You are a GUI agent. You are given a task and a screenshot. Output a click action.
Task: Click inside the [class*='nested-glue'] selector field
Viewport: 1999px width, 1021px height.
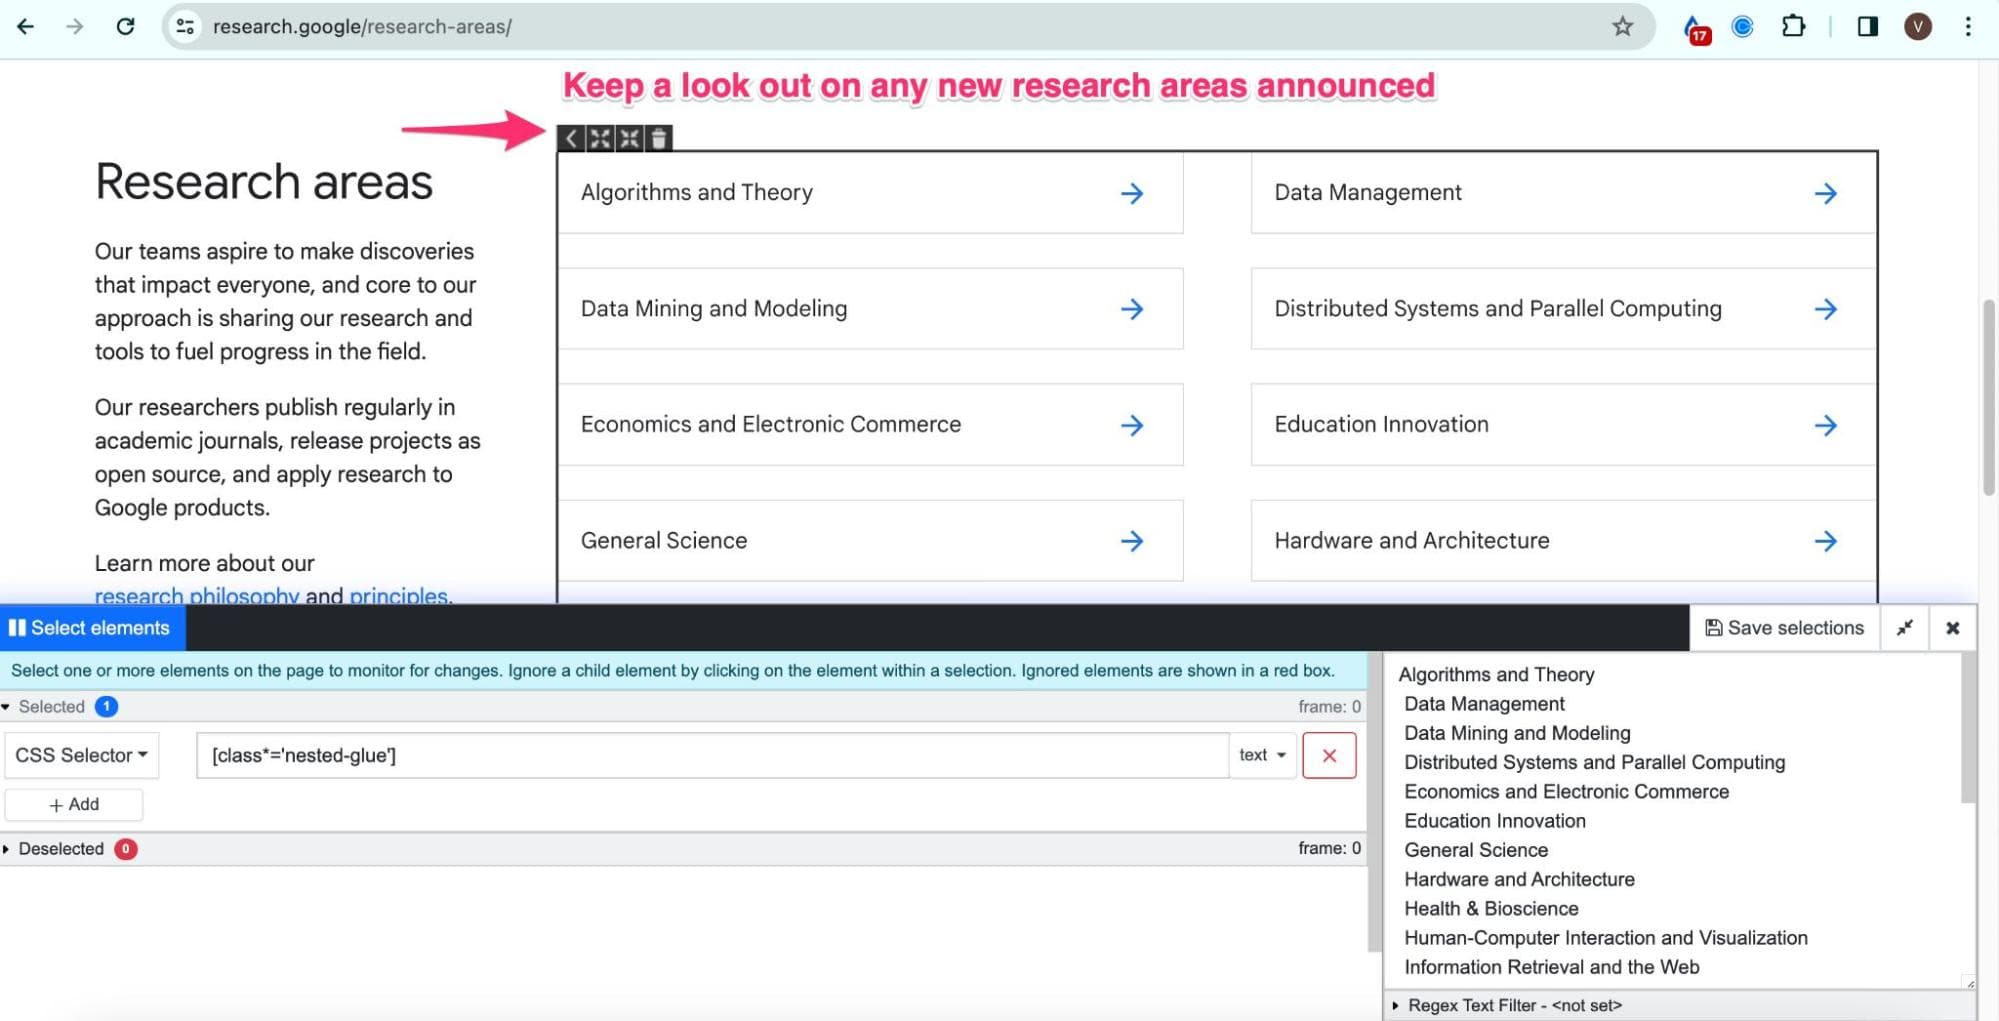click(x=700, y=755)
